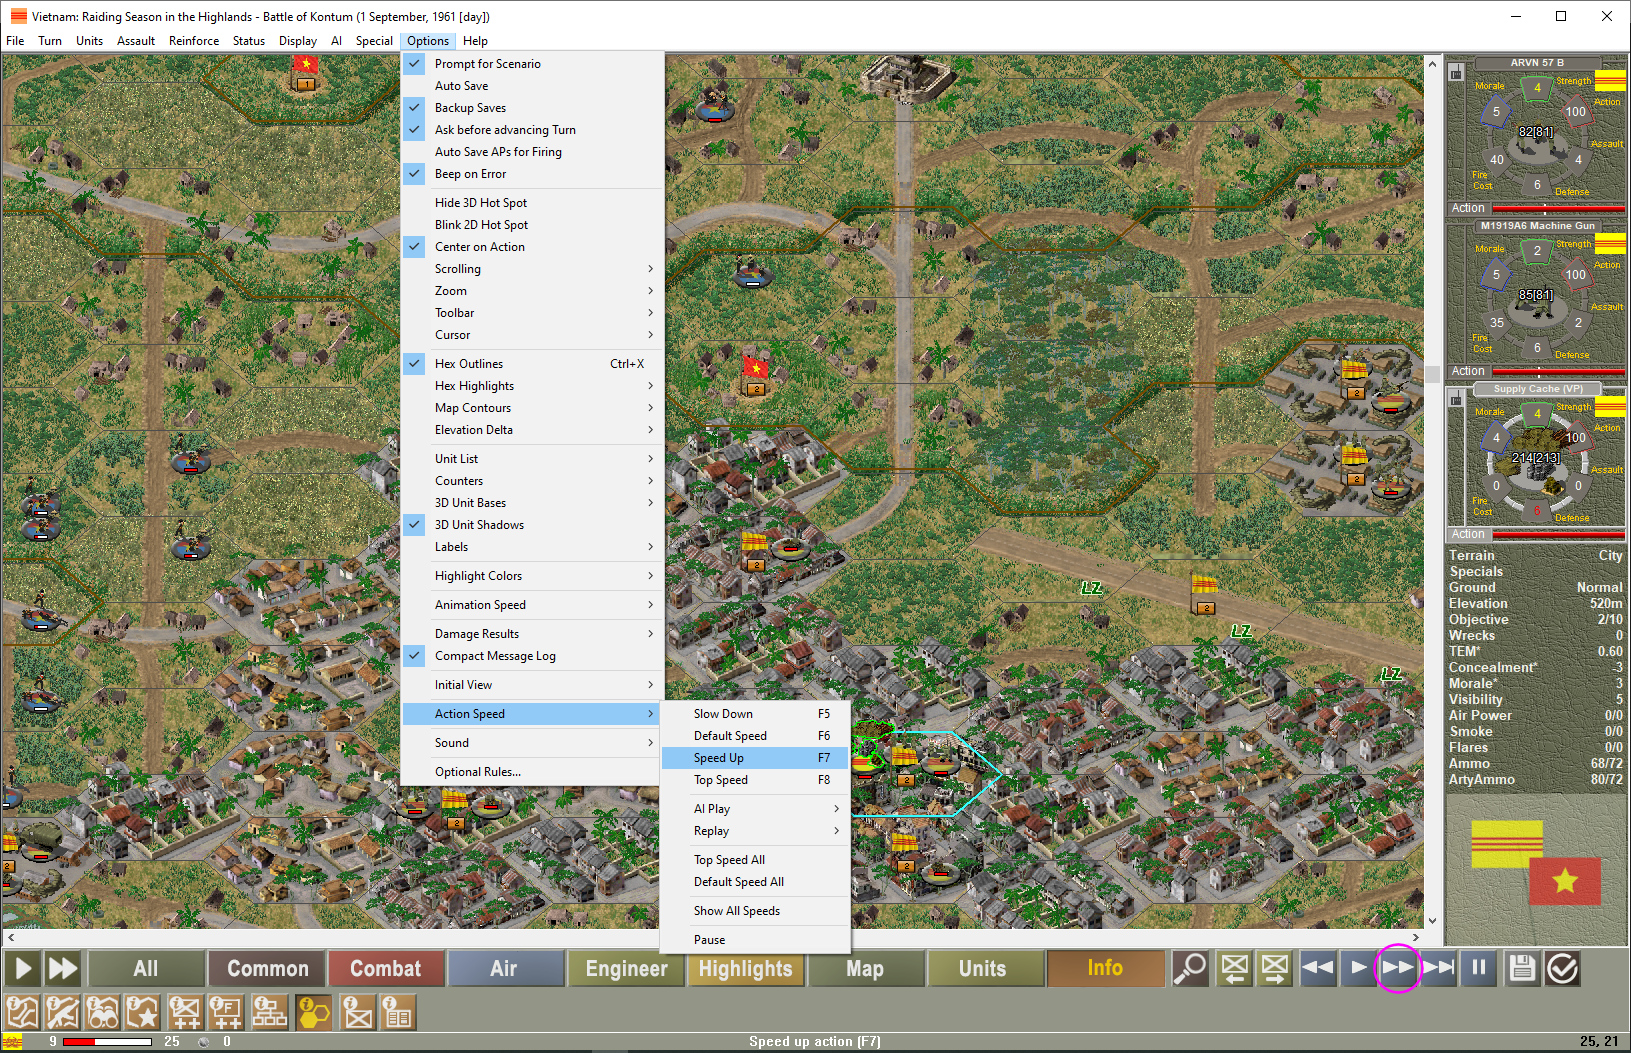The image size is (1631, 1053).
Task: Click the default speed play button
Action: coord(1358,968)
